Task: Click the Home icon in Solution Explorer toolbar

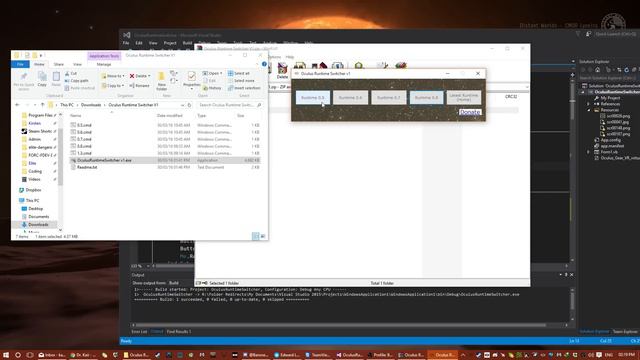Action: click(598, 70)
